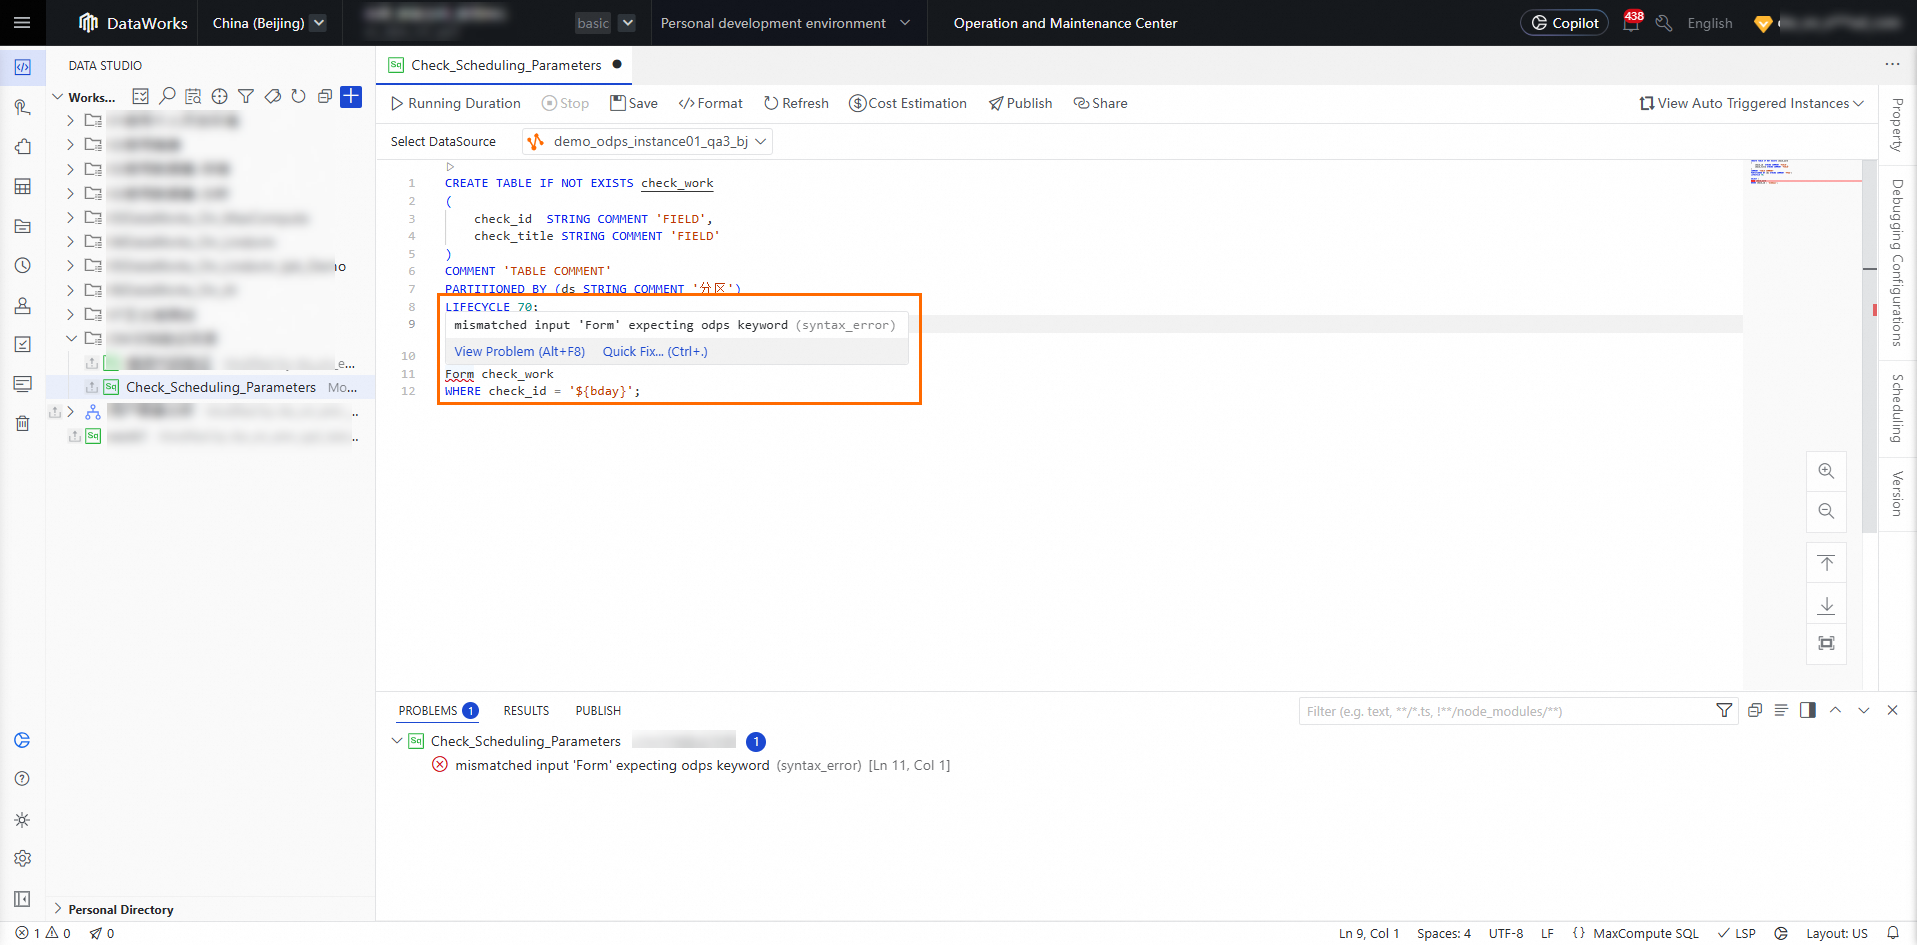Click the more options ellipsis above editor
The width and height of the screenshot is (1917, 945).
[x=1892, y=64]
